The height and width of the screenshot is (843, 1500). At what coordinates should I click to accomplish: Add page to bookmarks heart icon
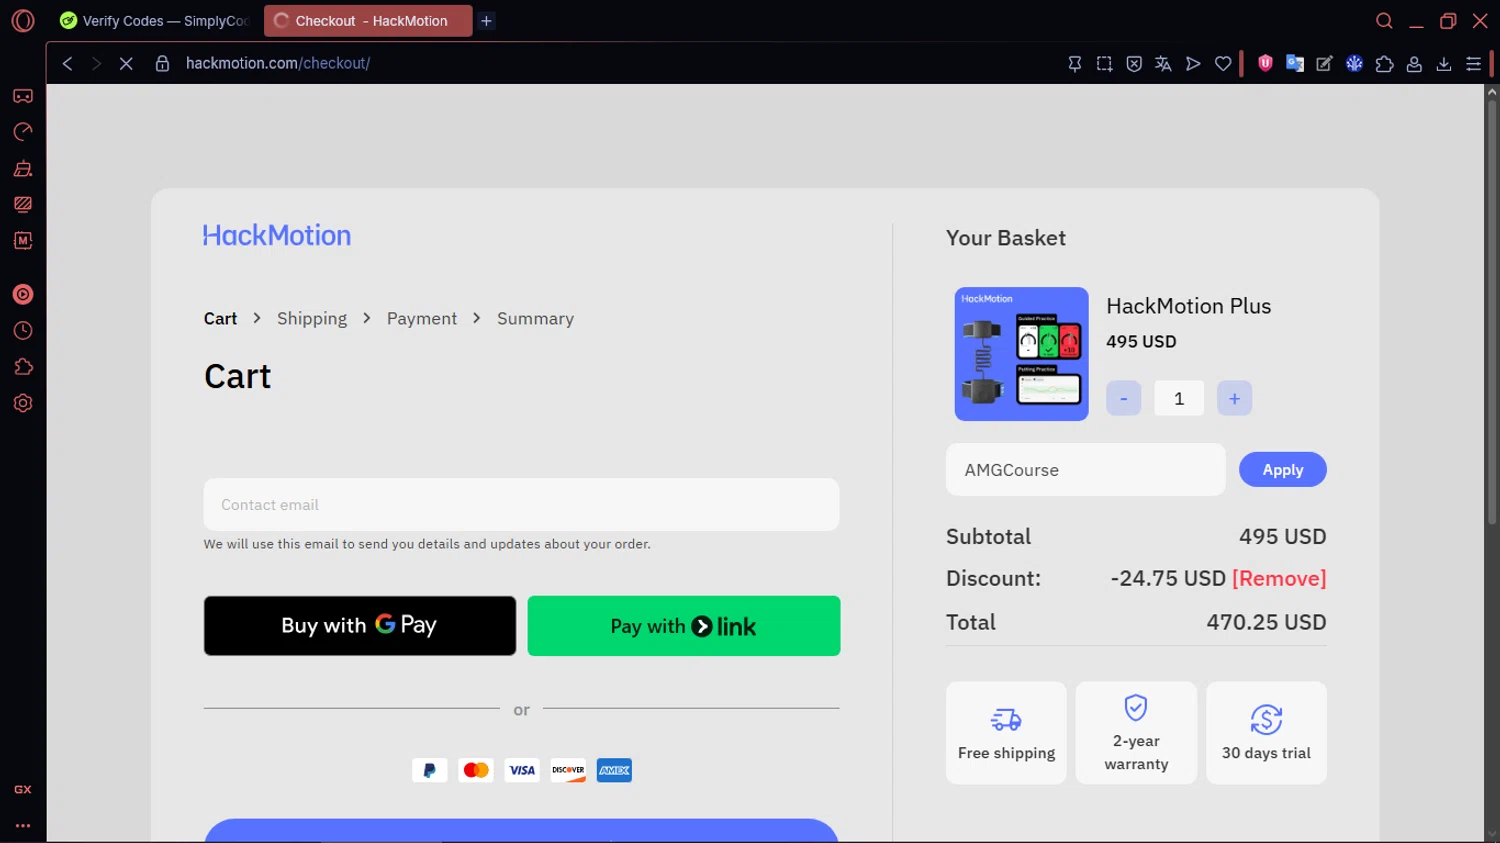[1223, 63]
